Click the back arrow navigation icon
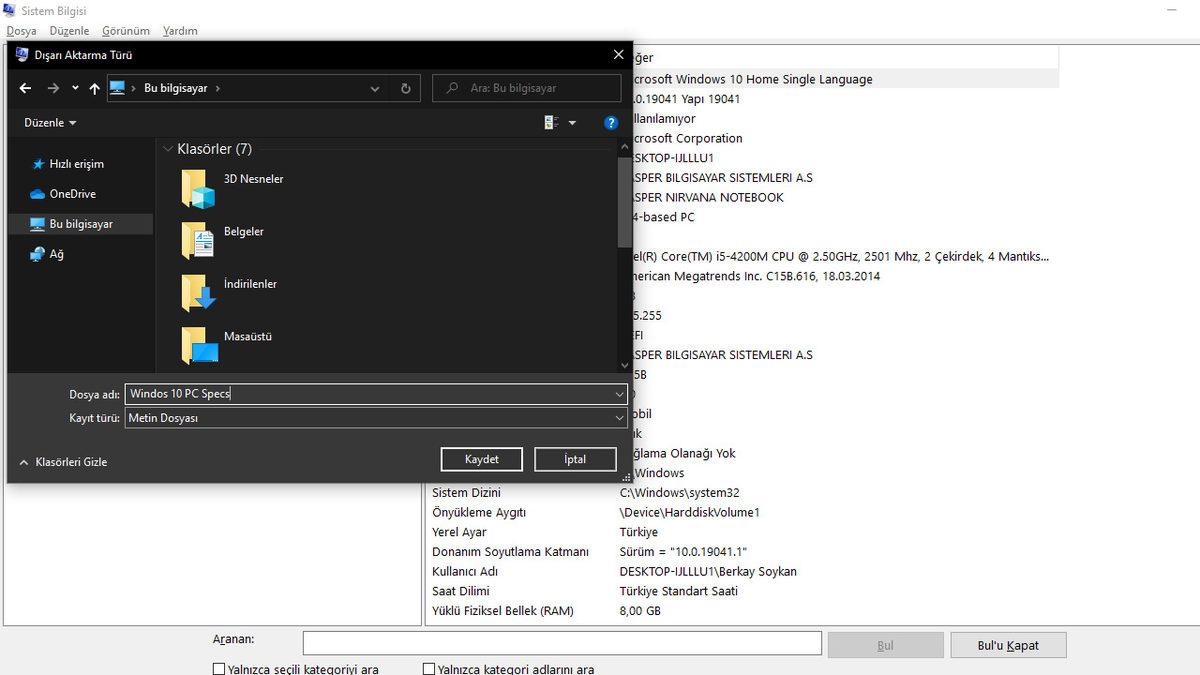The width and height of the screenshot is (1200, 675). tap(26, 88)
